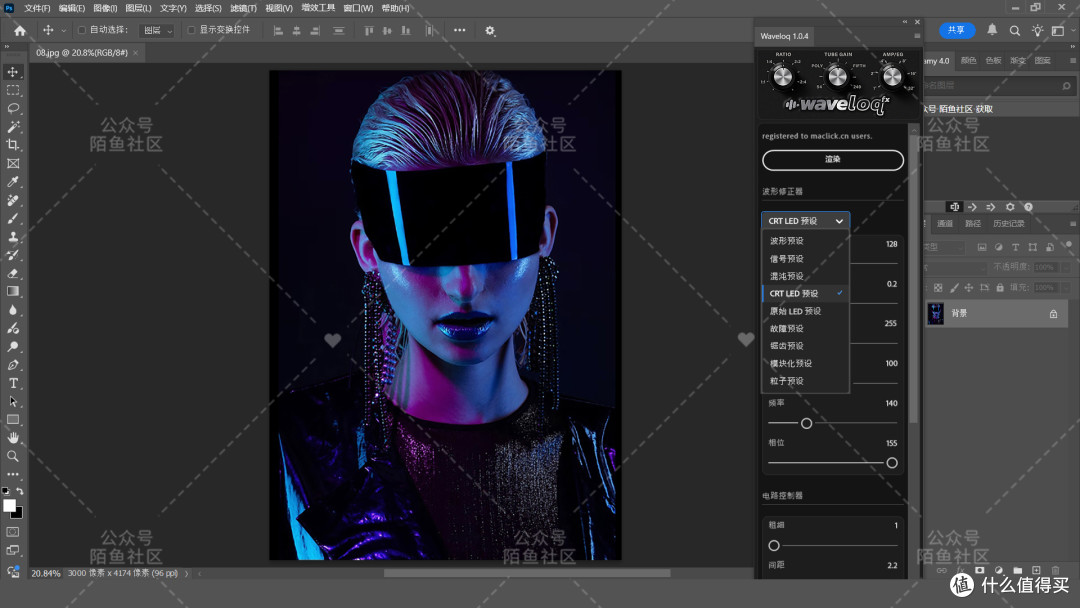The height and width of the screenshot is (608, 1080).
Task: Select the Move tool
Action: pos(13,72)
